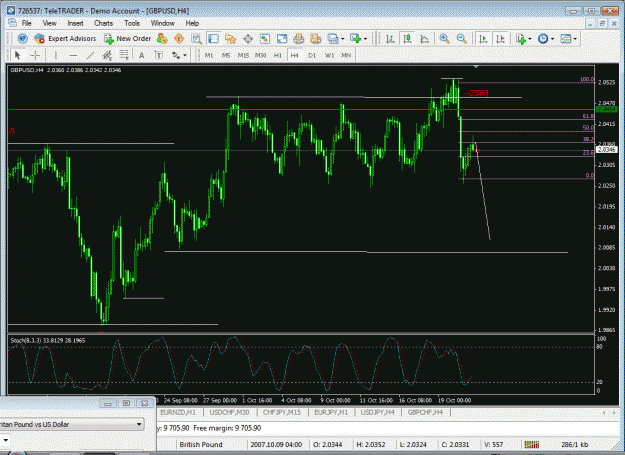The height and width of the screenshot is (455, 625).
Task: Zoom out of the chart
Action: [x=461, y=39]
